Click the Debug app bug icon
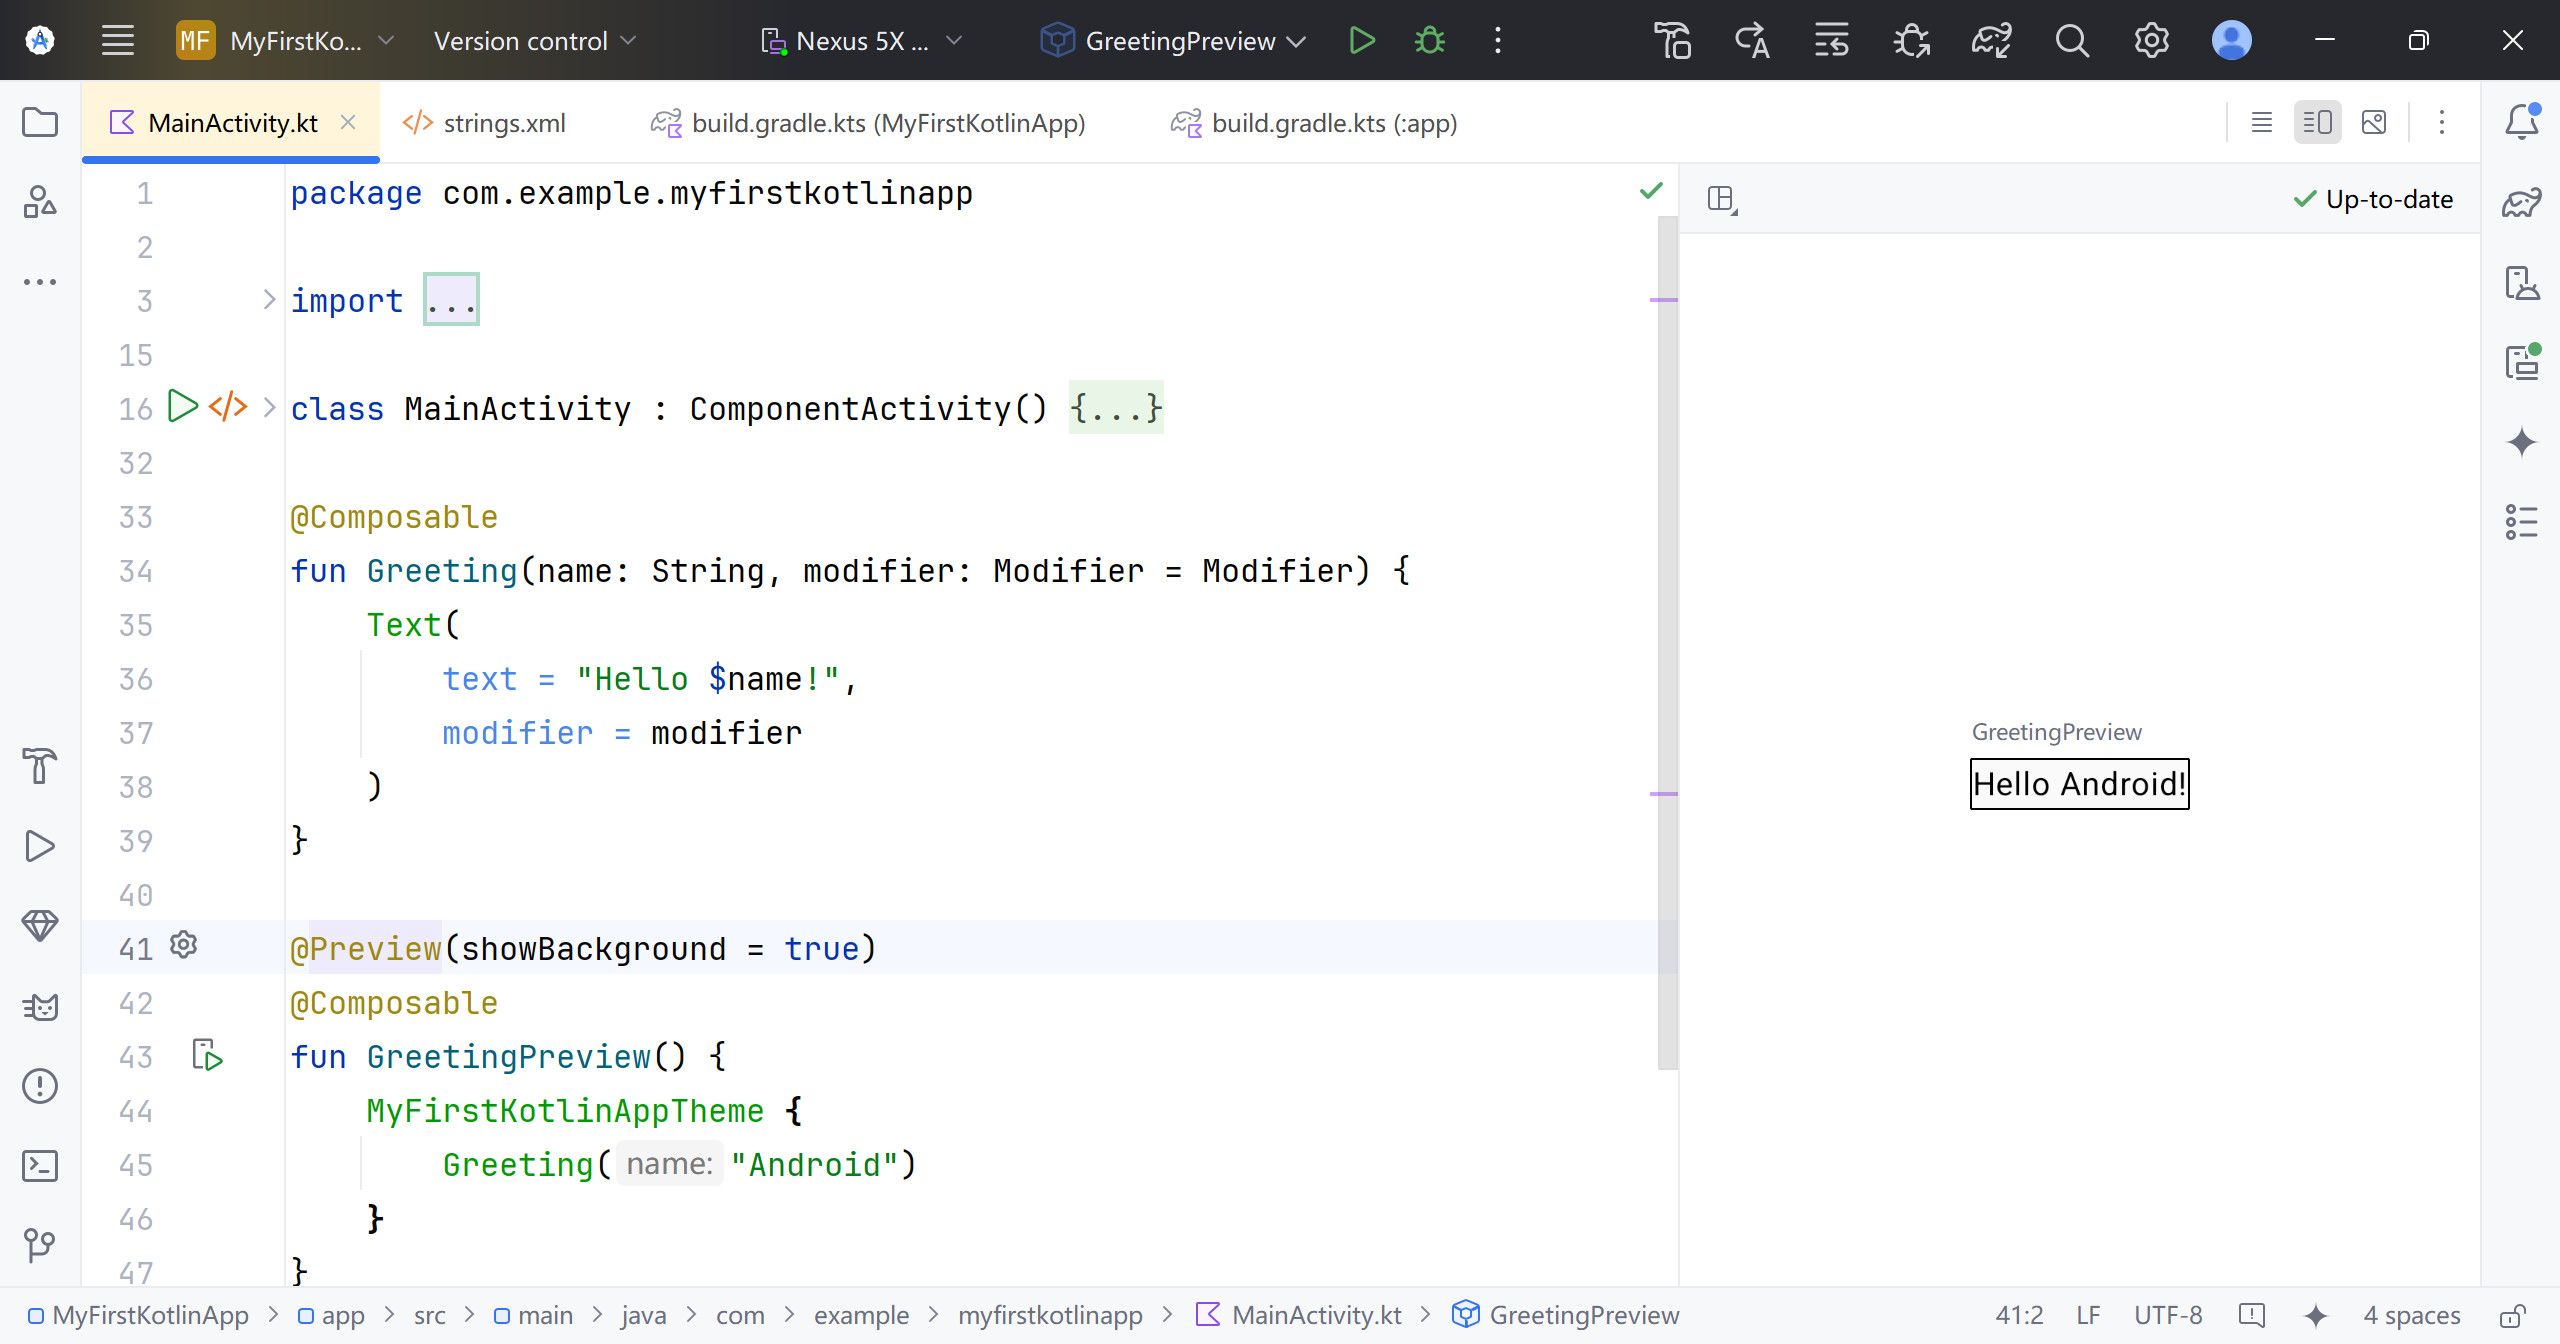 pyautogui.click(x=1429, y=41)
